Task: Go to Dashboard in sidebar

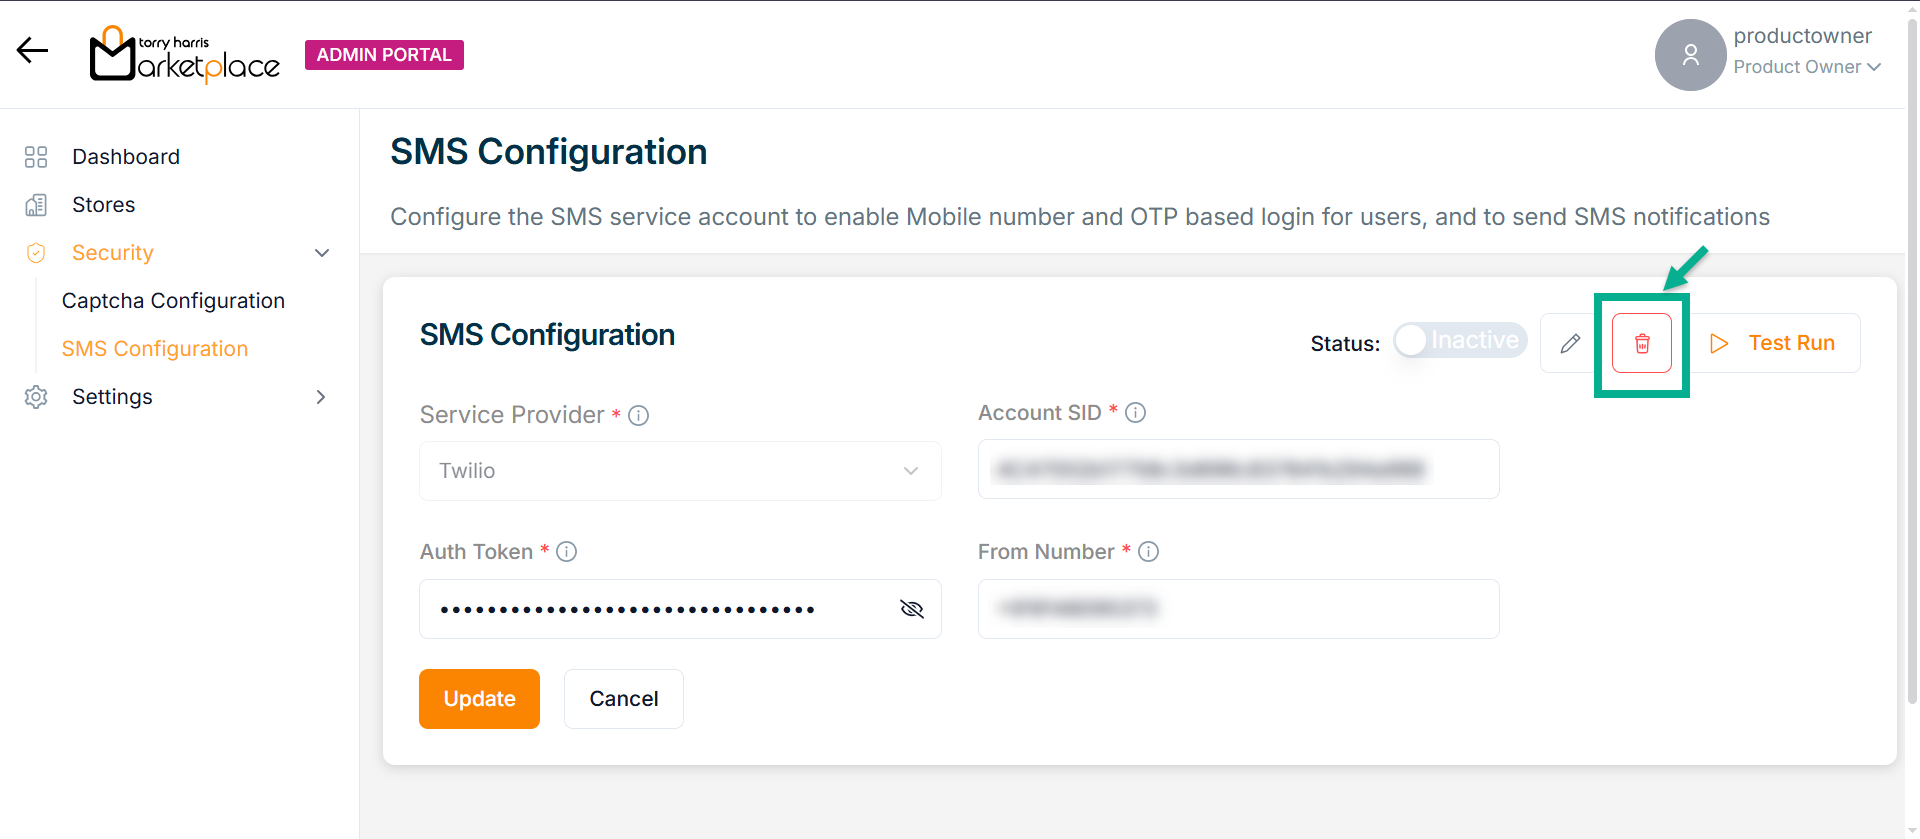Action: 126,157
